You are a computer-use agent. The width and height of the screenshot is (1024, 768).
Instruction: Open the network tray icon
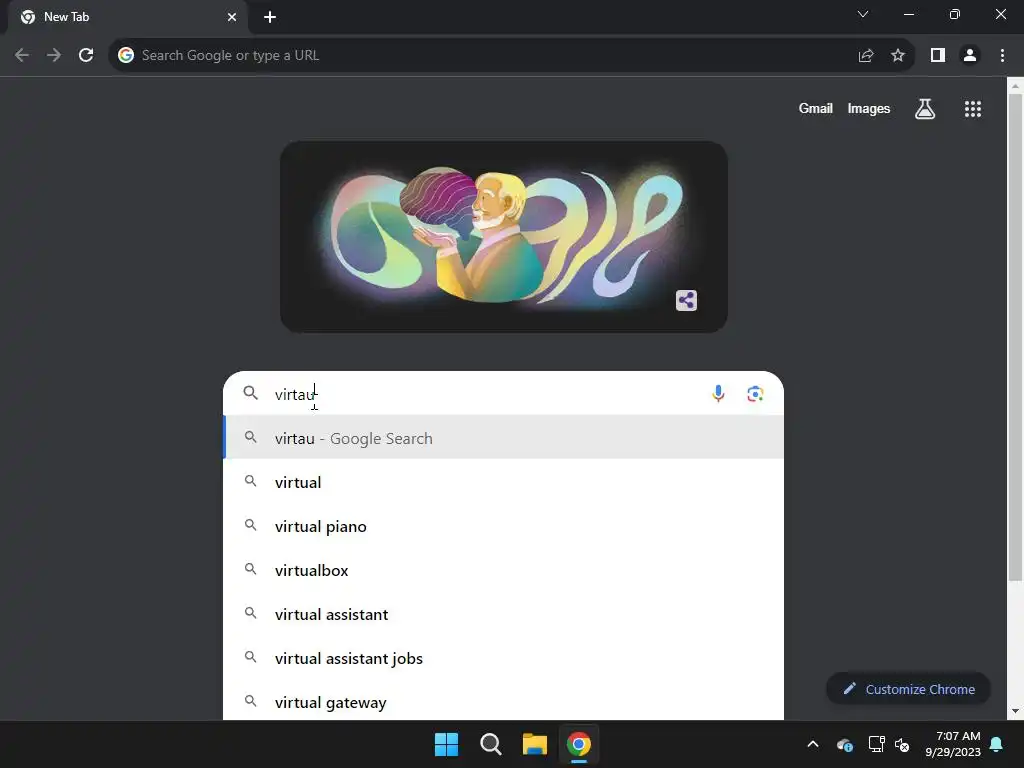(x=876, y=744)
